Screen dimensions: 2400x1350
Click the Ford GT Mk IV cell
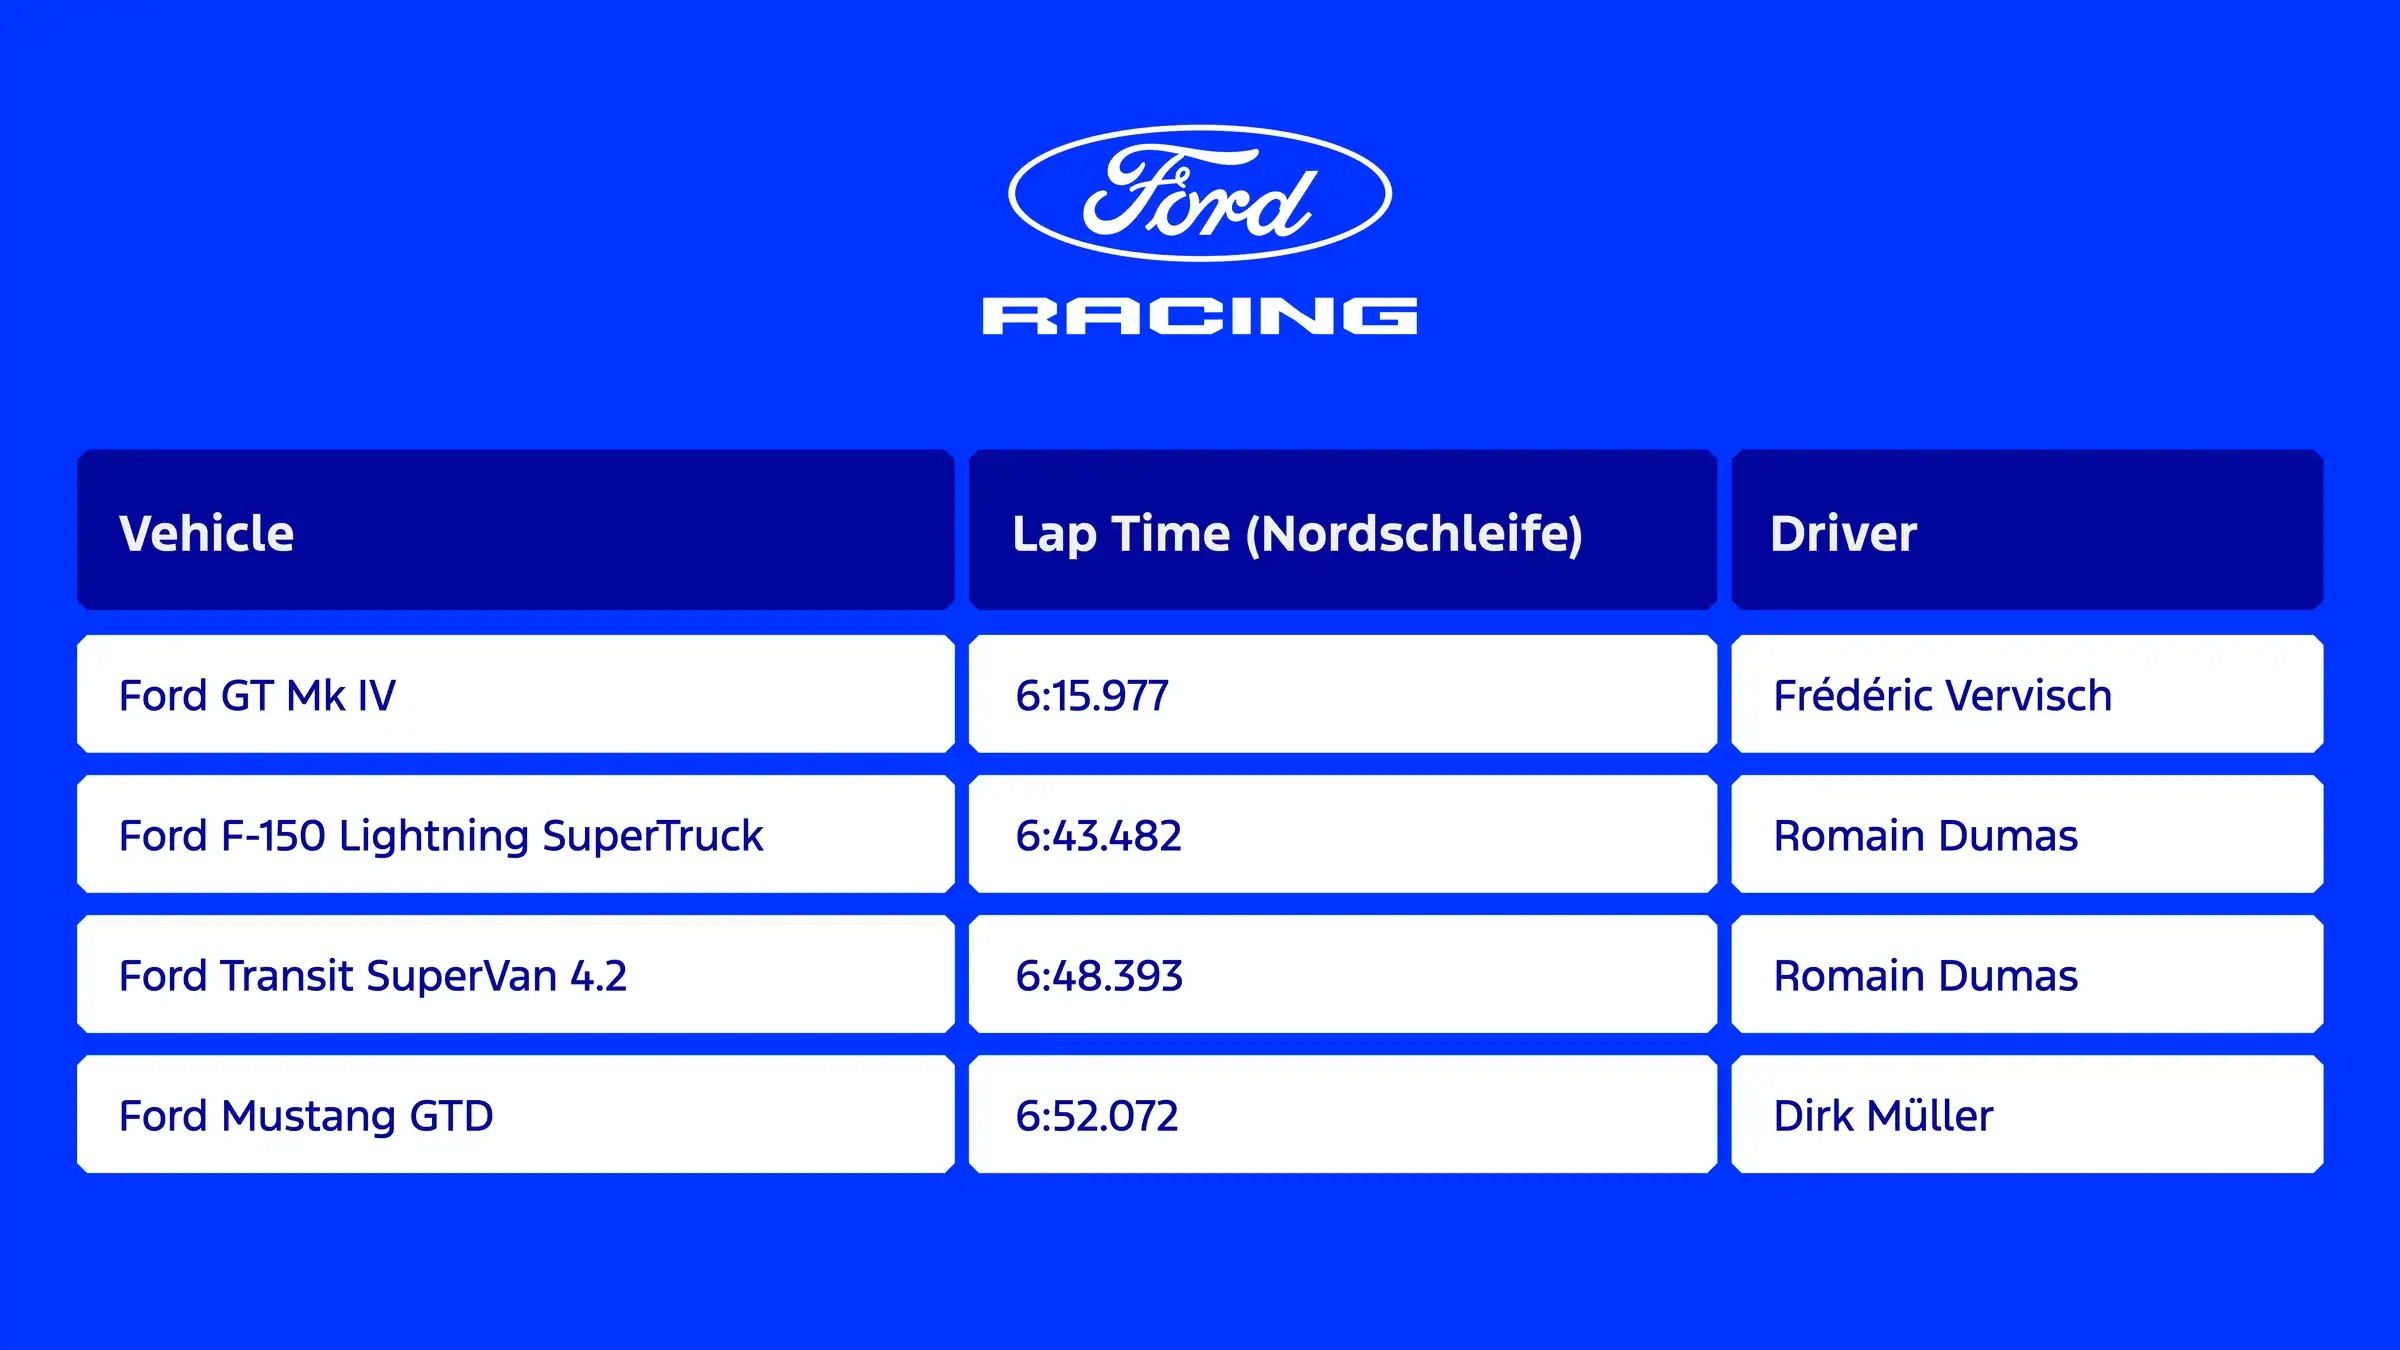(x=257, y=695)
